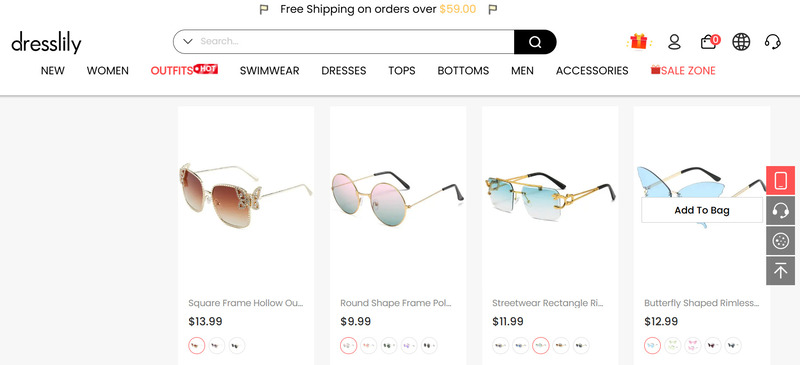This screenshot has height=365, width=800.
Task: Click the Streetwear Rectangle sunglasses product image
Action: click(x=550, y=199)
